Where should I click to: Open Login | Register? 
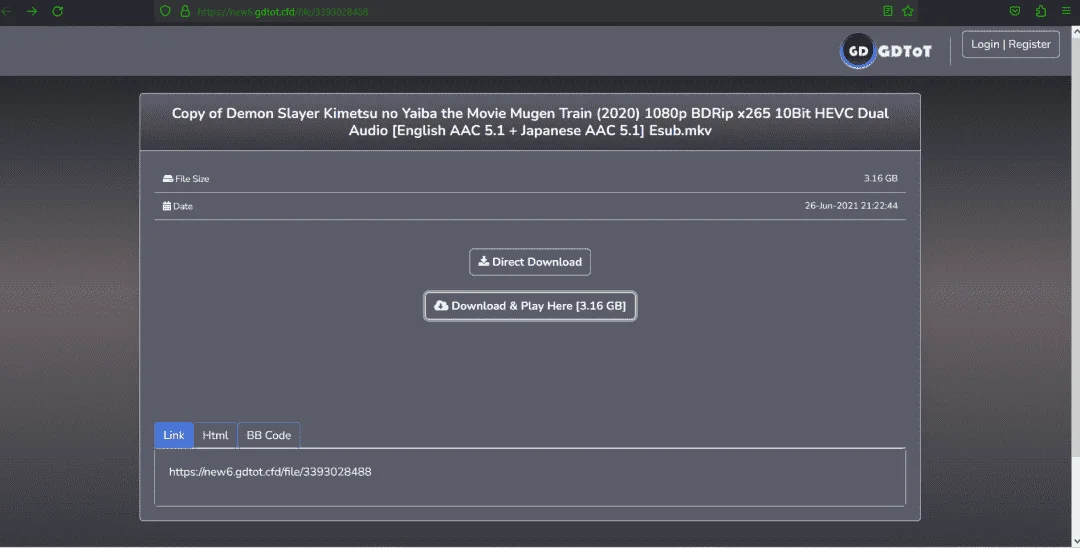[x=1010, y=44]
